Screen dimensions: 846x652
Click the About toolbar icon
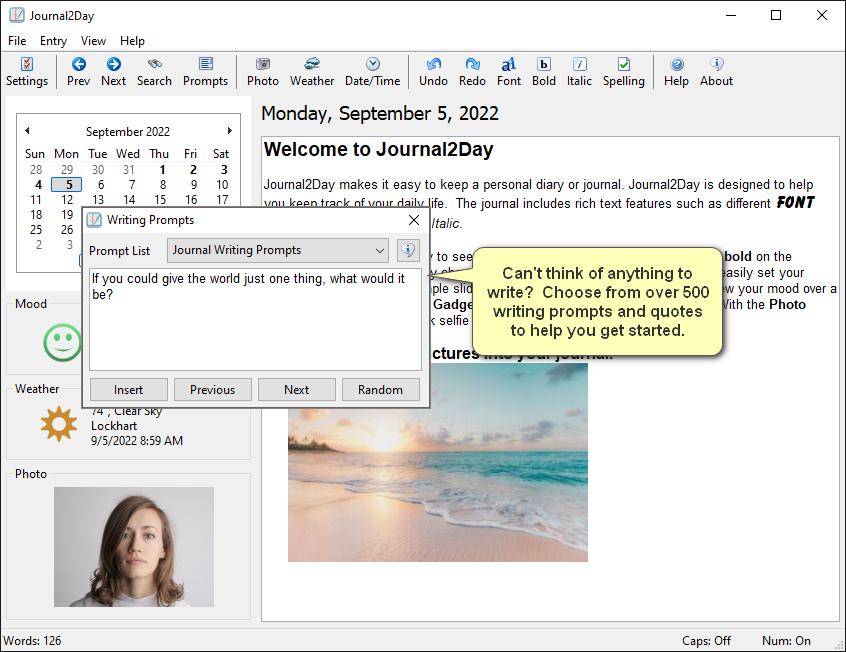(x=717, y=72)
